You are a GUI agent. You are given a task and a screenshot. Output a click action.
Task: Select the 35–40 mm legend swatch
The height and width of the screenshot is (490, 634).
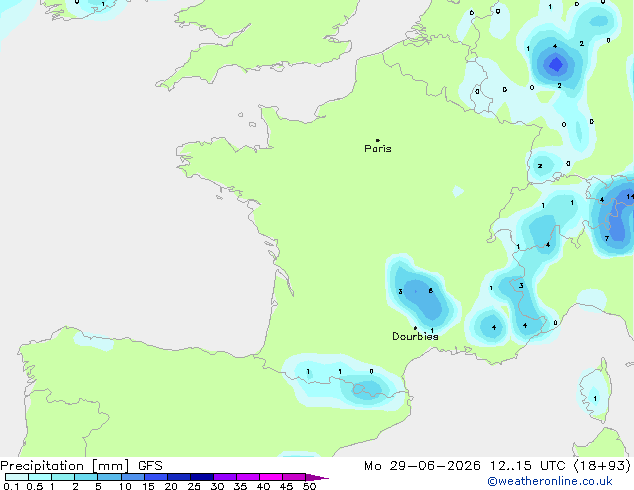pyautogui.click(x=247, y=477)
